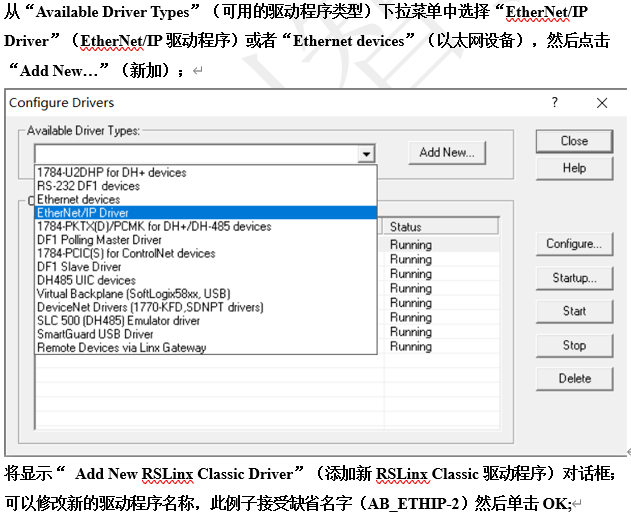The height and width of the screenshot is (514, 631).
Task: Select Ethernet devices from list
Action: (206, 199)
